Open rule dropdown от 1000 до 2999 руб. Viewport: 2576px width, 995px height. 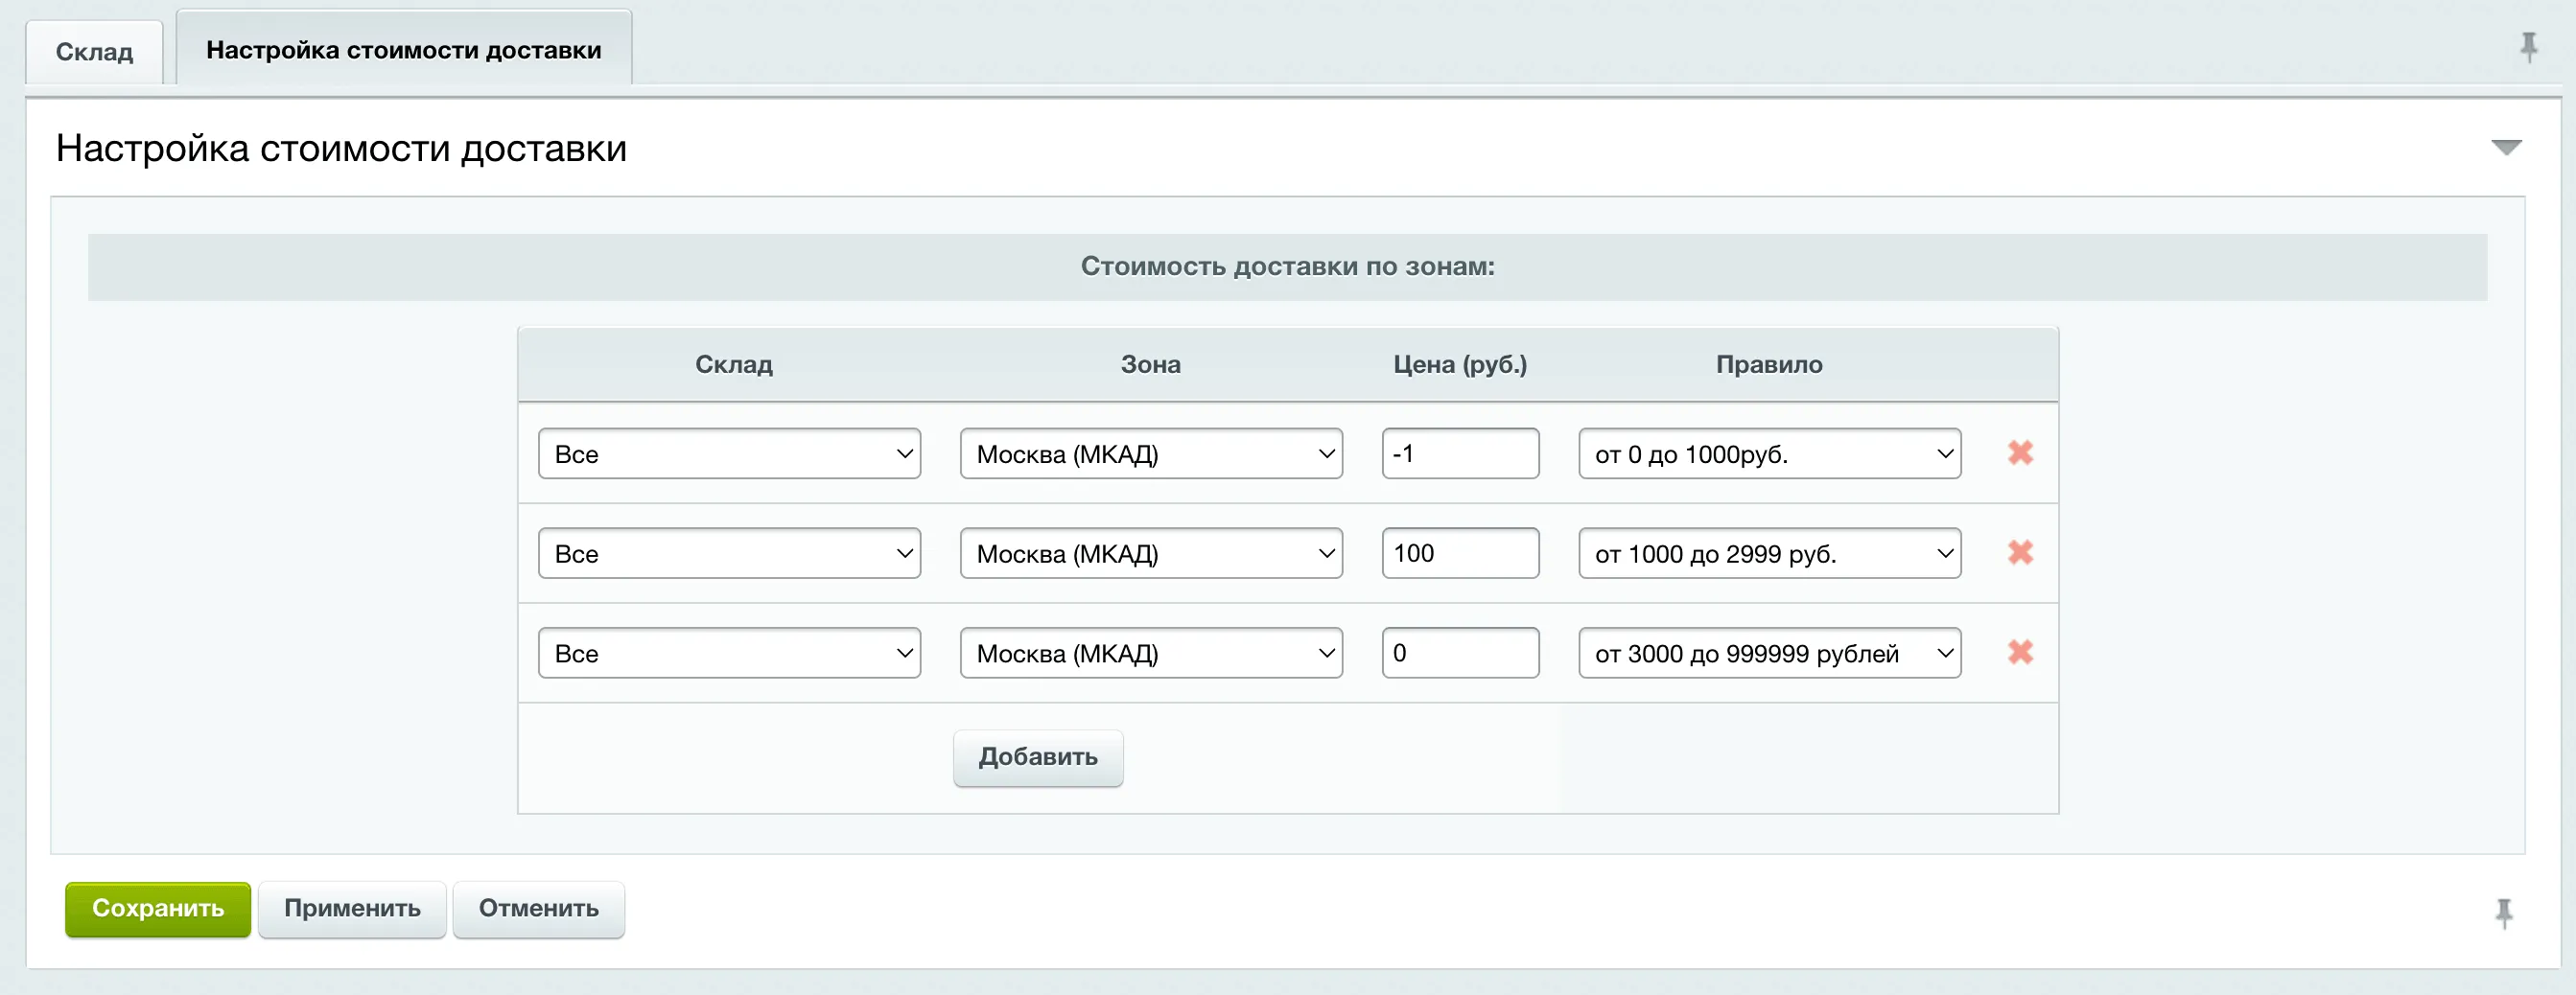tap(1769, 554)
